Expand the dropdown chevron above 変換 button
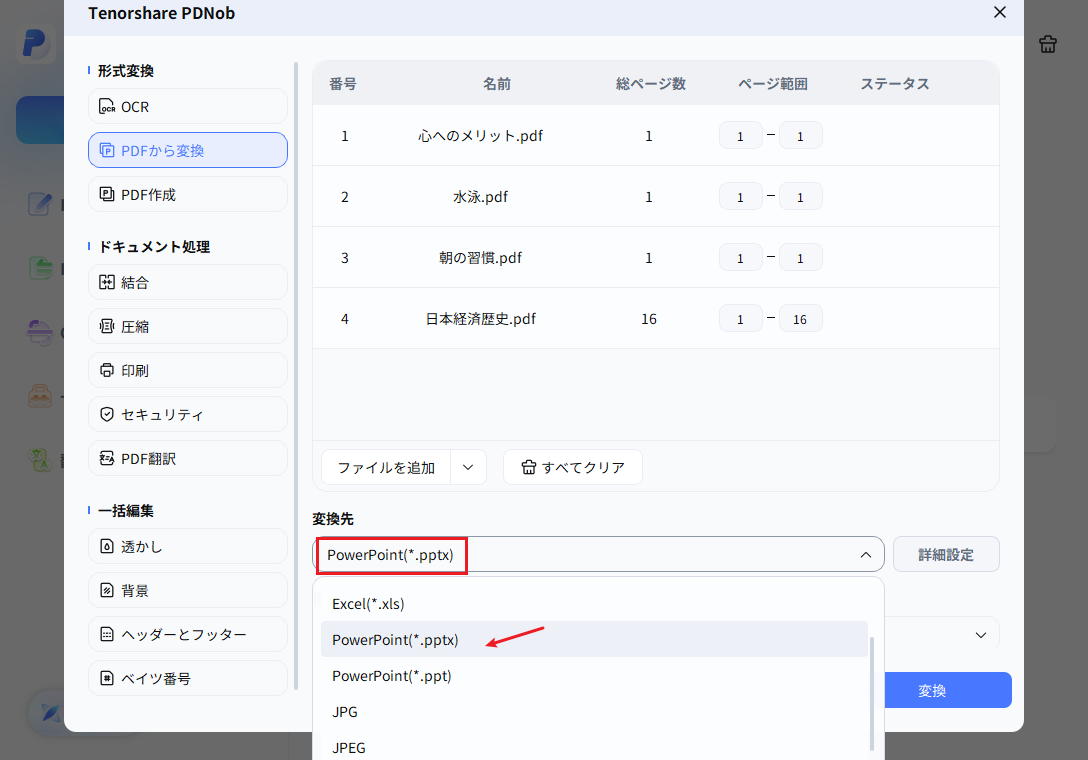The width and height of the screenshot is (1088, 760). [x=980, y=635]
